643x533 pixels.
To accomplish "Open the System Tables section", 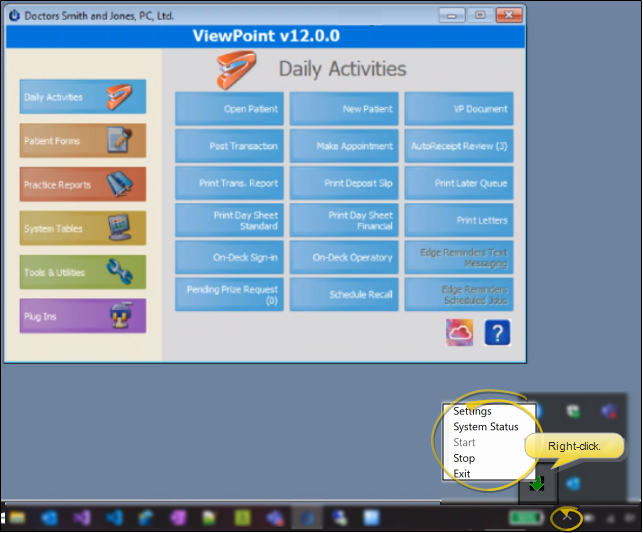I will [x=82, y=228].
